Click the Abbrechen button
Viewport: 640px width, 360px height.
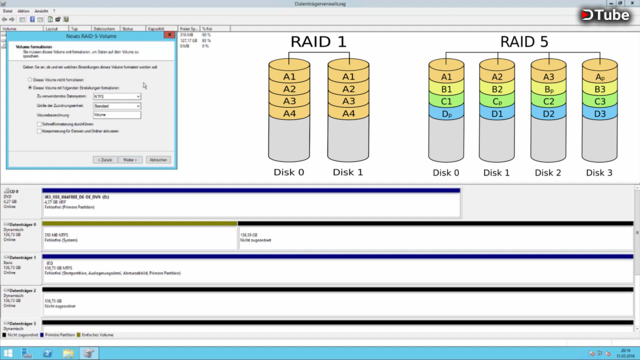click(158, 160)
